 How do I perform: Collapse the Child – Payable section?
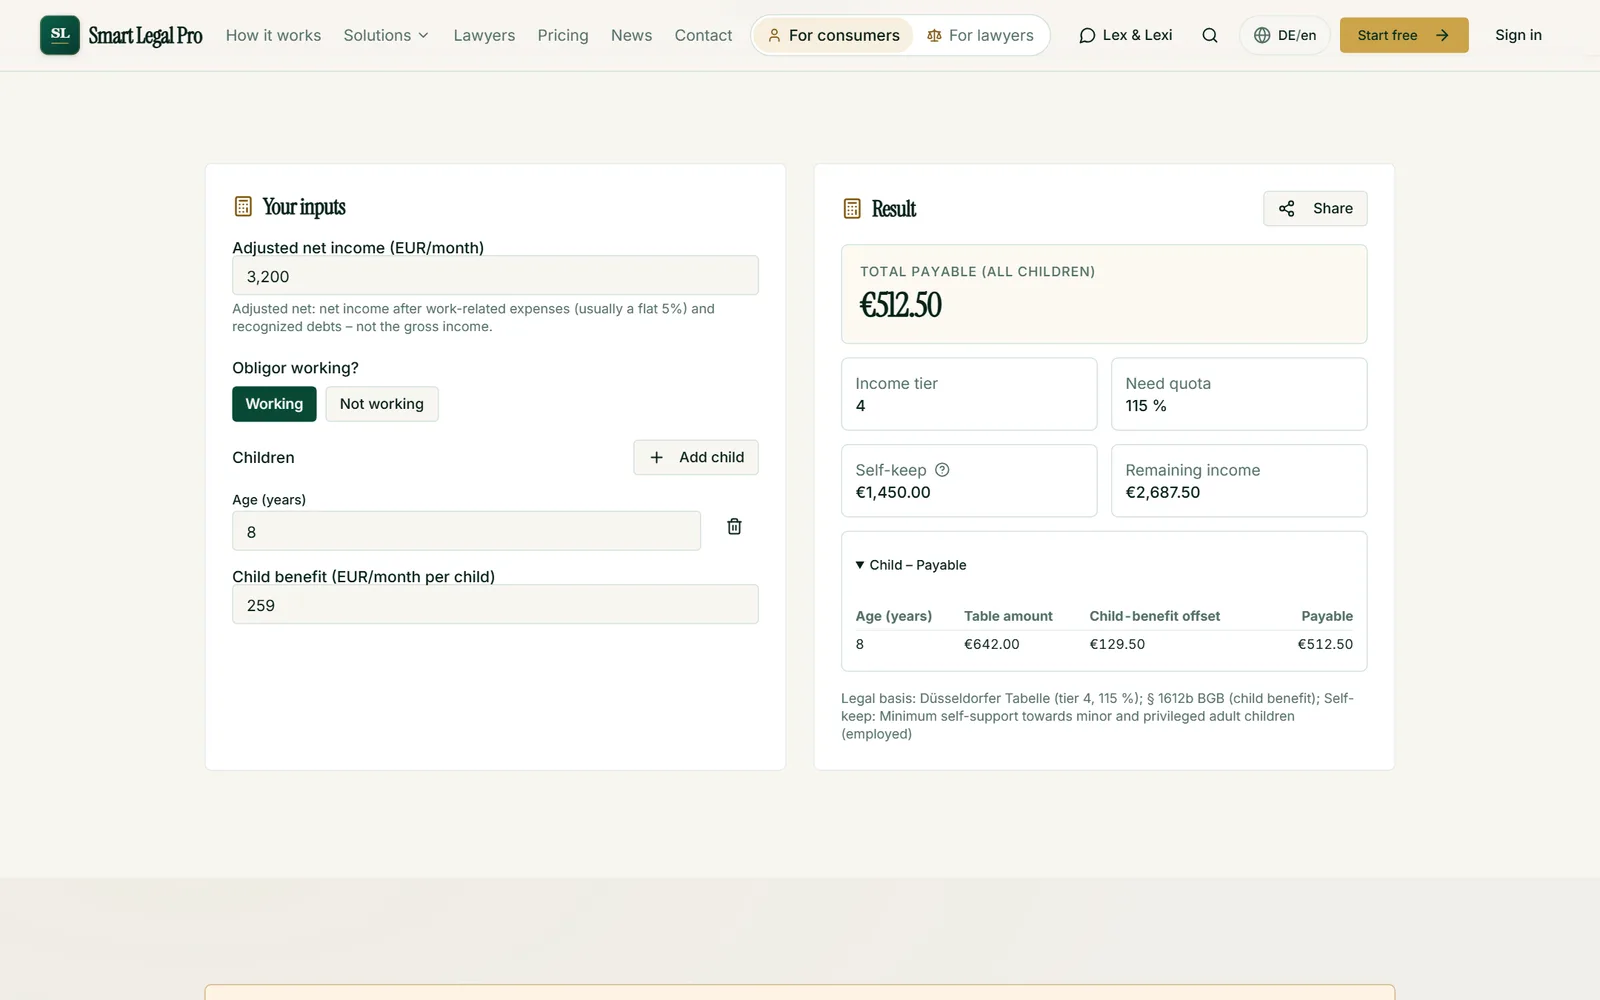tap(911, 565)
